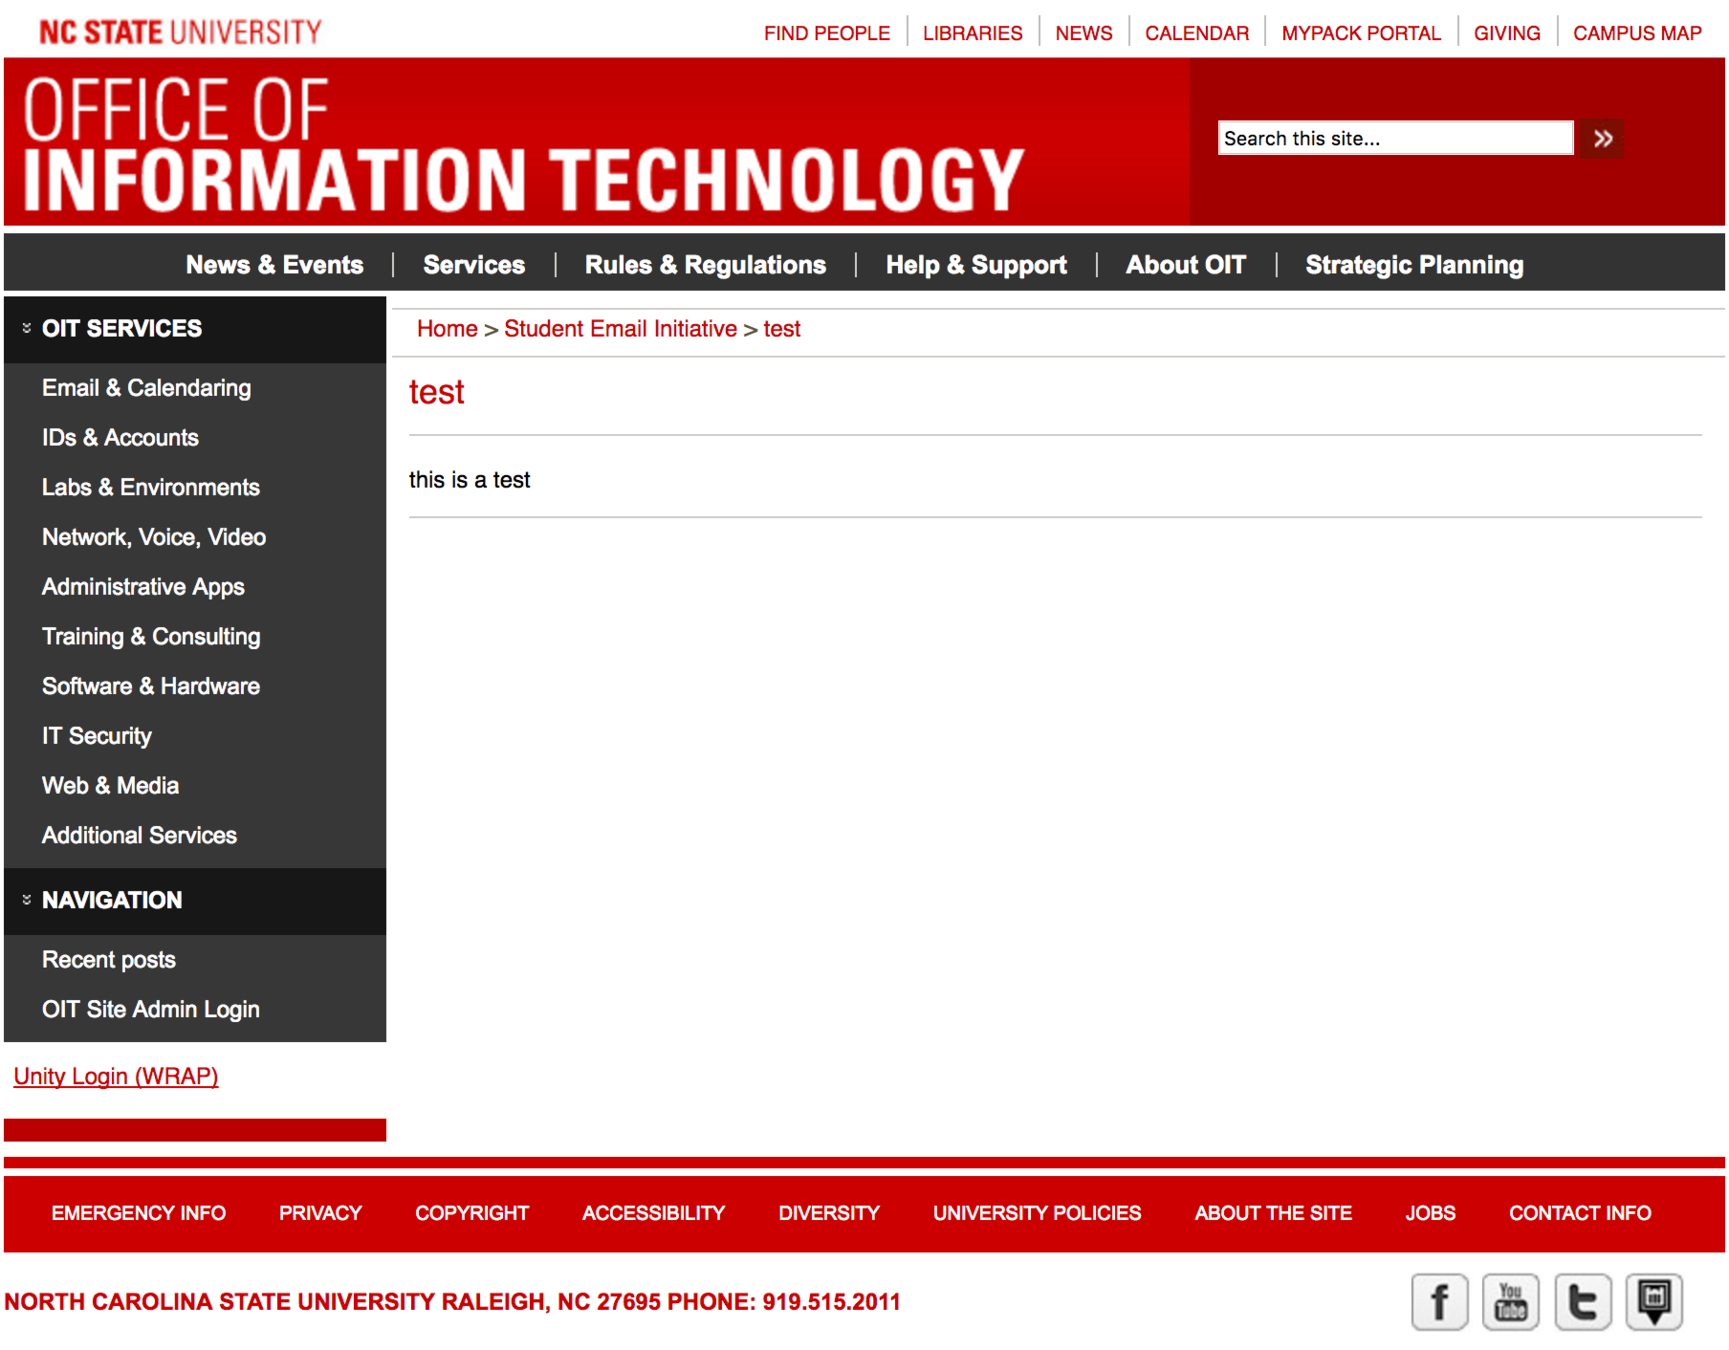Select IT Security in sidebar
The width and height of the screenshot is (1729, 1350).
coord(97,736)
